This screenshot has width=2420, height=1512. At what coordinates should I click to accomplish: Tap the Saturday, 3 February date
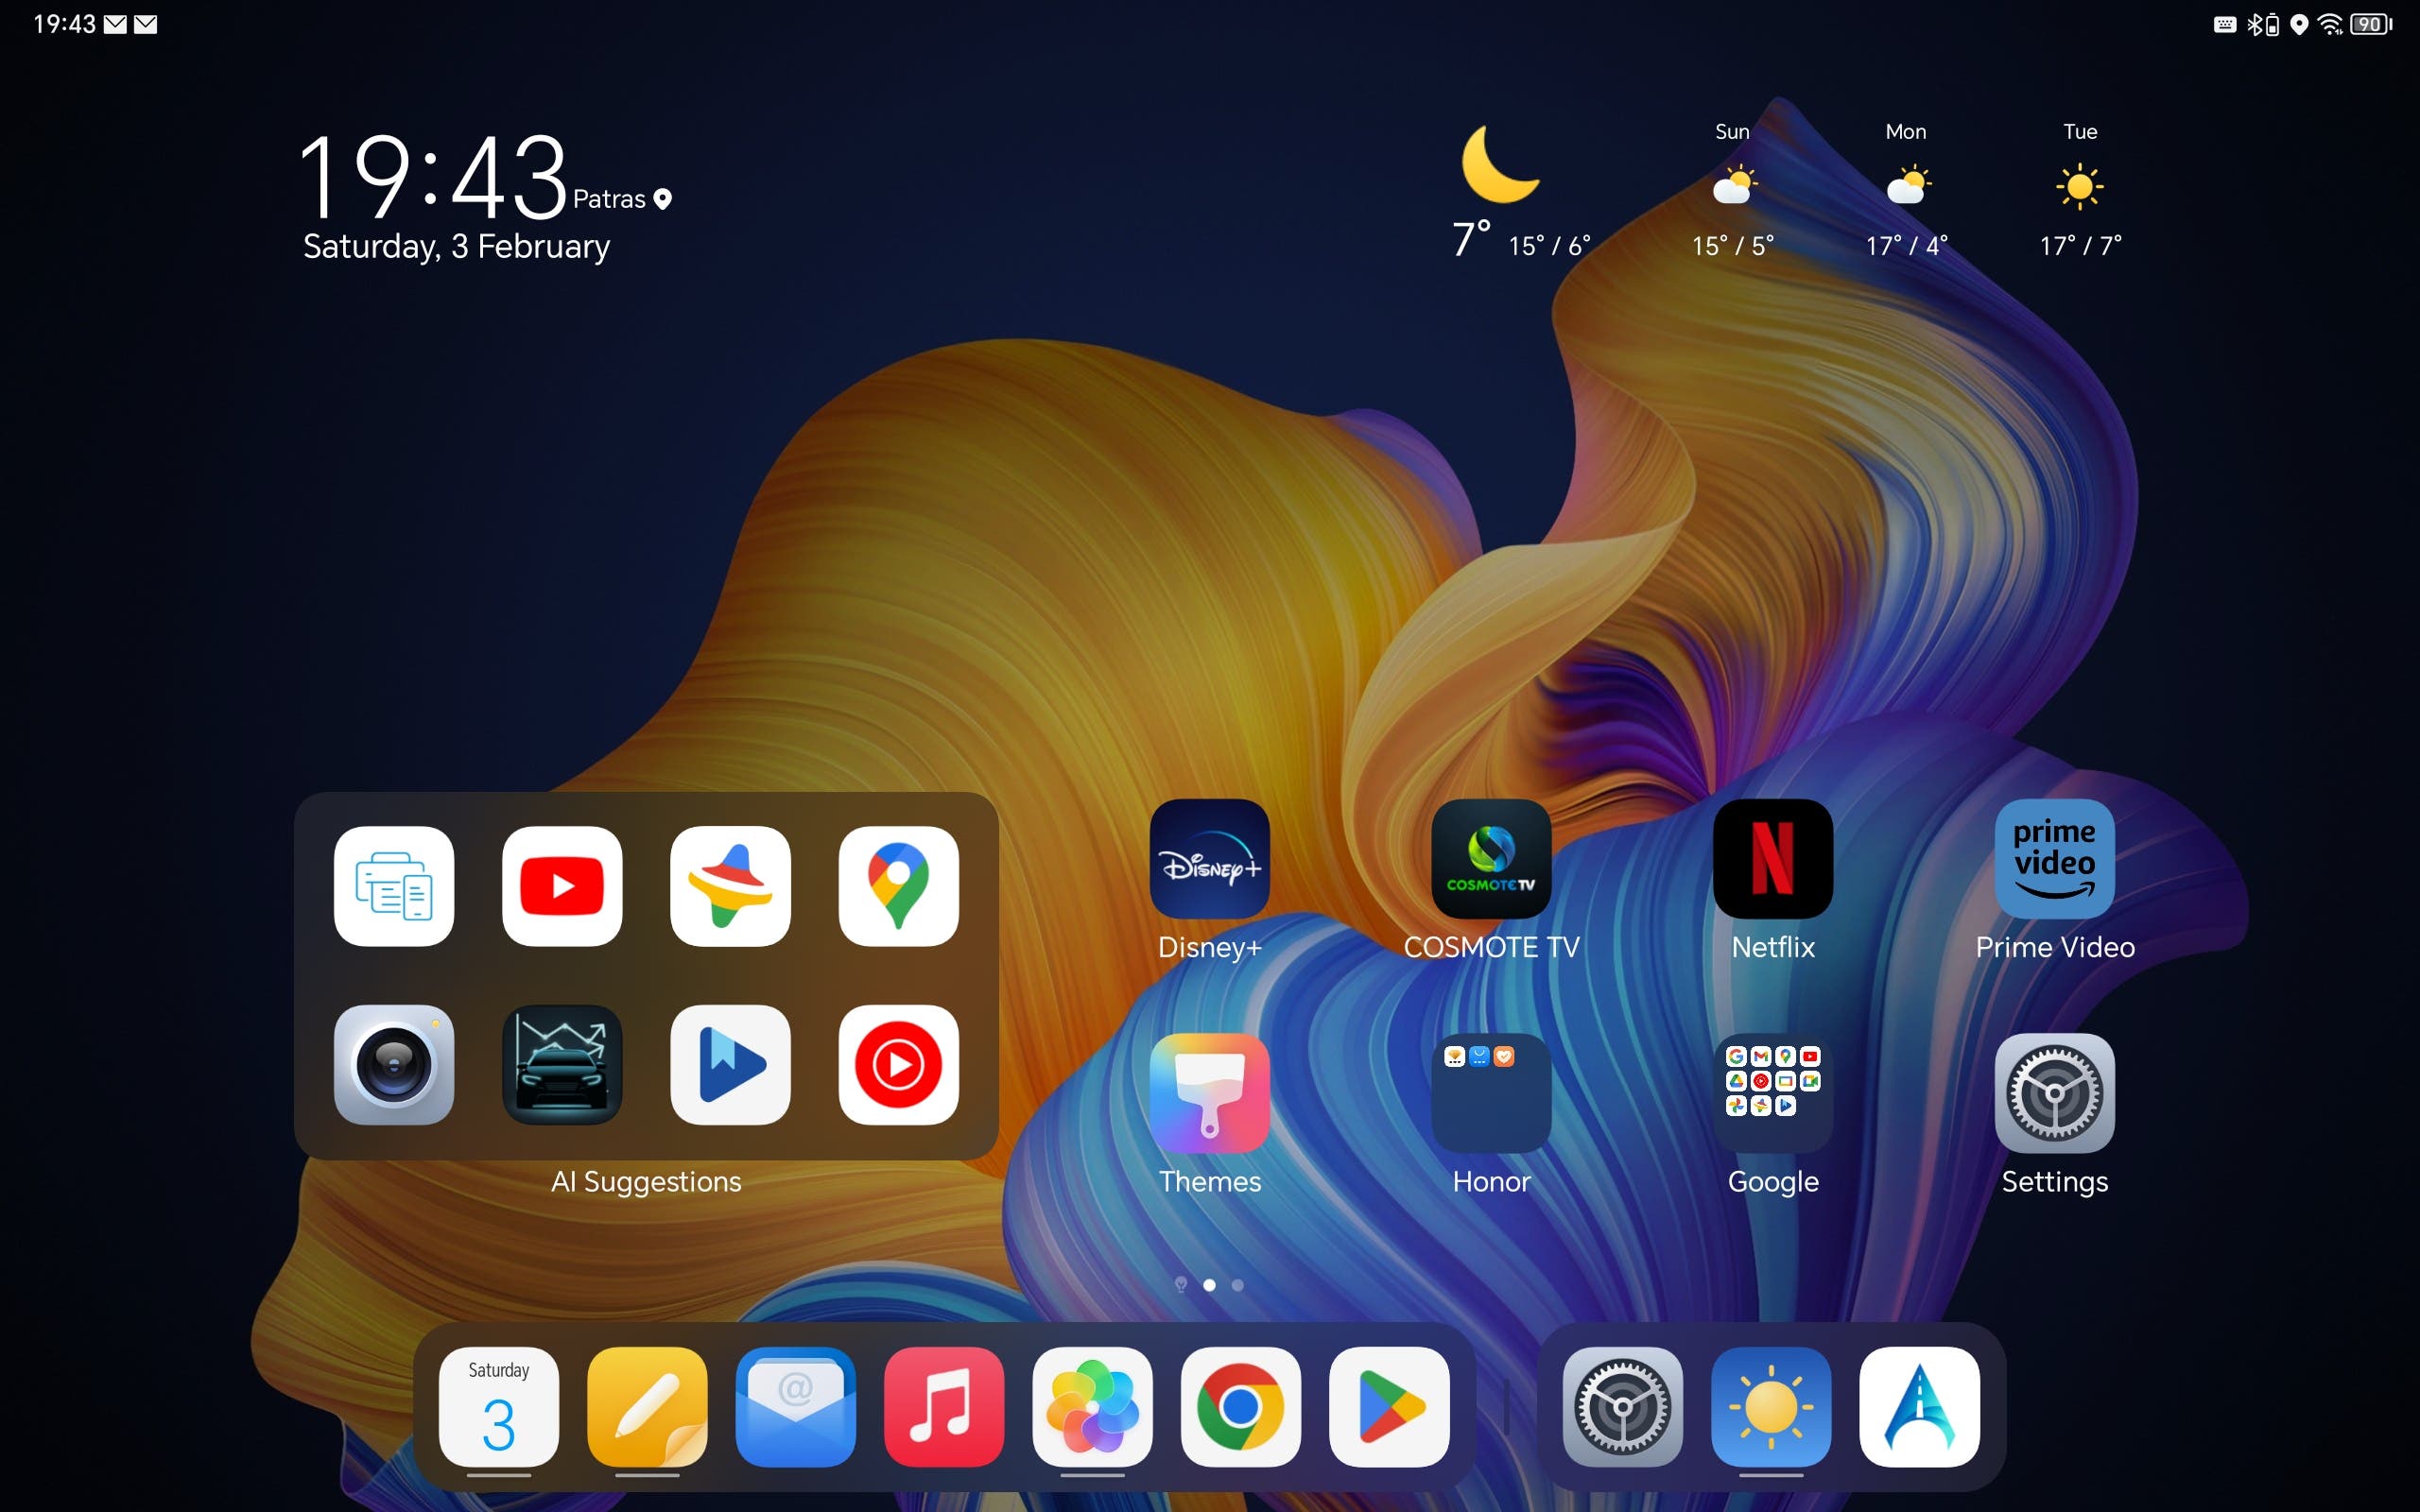point(456,246)
